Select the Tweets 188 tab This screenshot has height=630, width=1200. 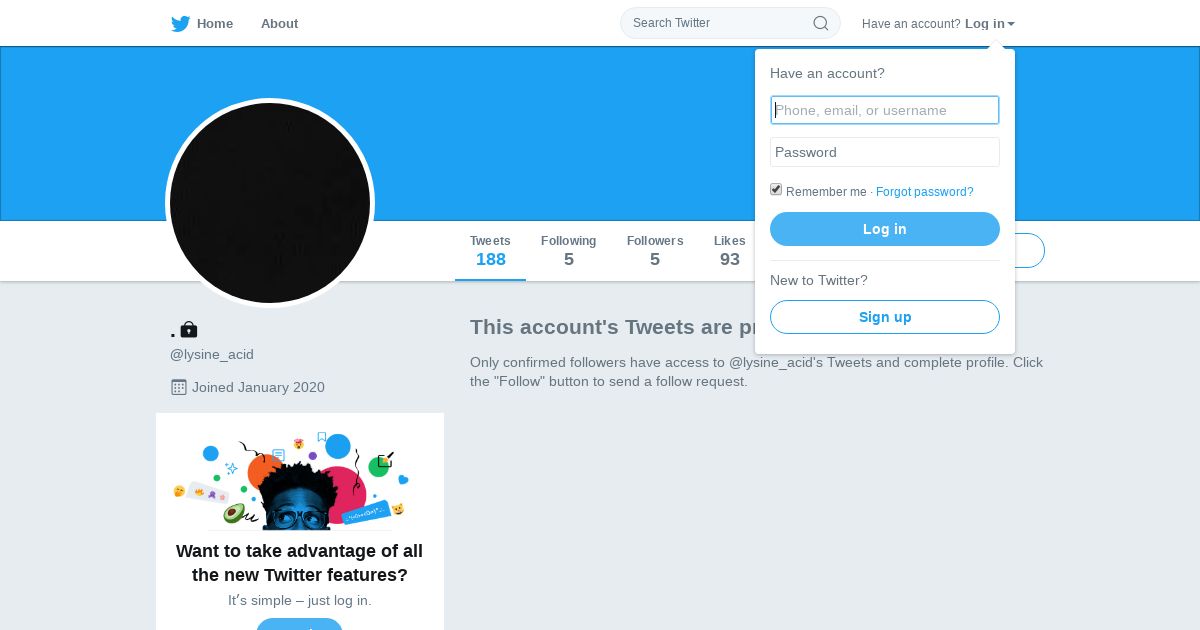tap(490, 251)
